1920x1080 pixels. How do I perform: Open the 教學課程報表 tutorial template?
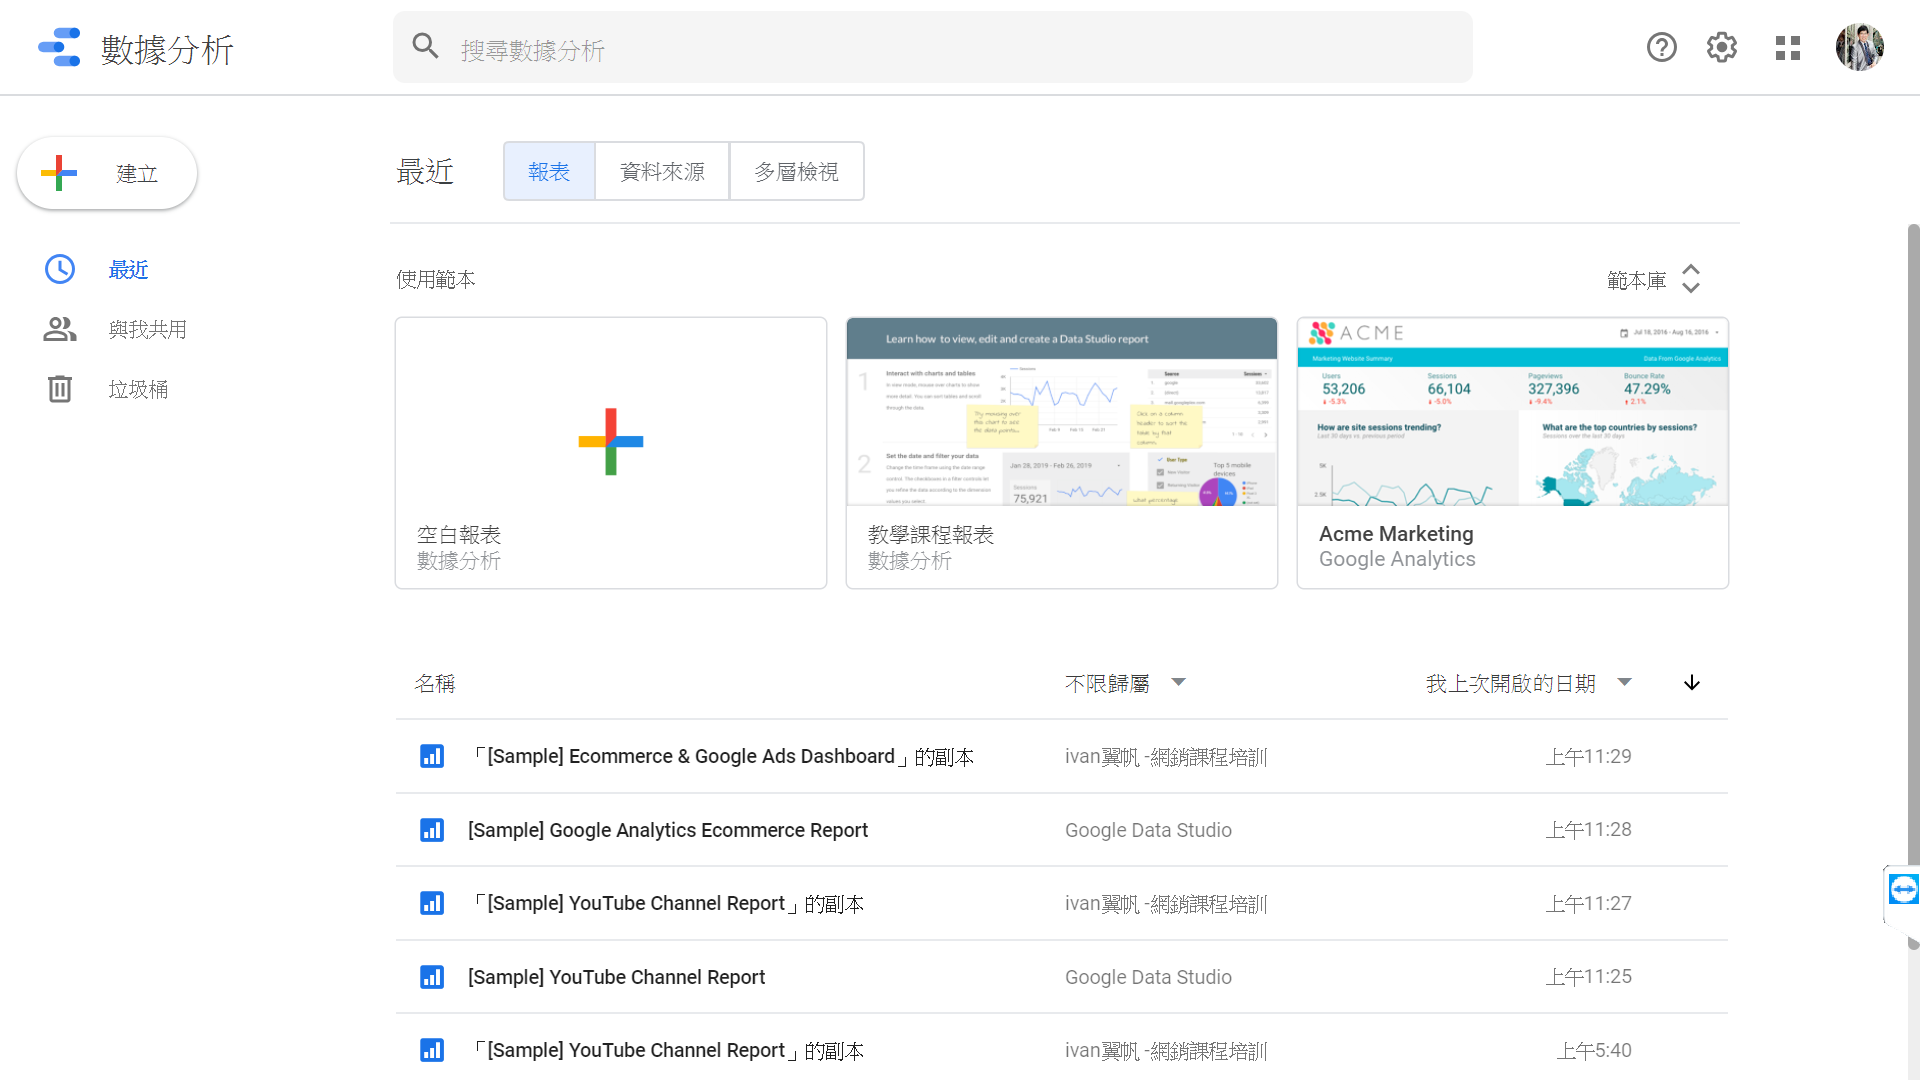(1062, 453)
